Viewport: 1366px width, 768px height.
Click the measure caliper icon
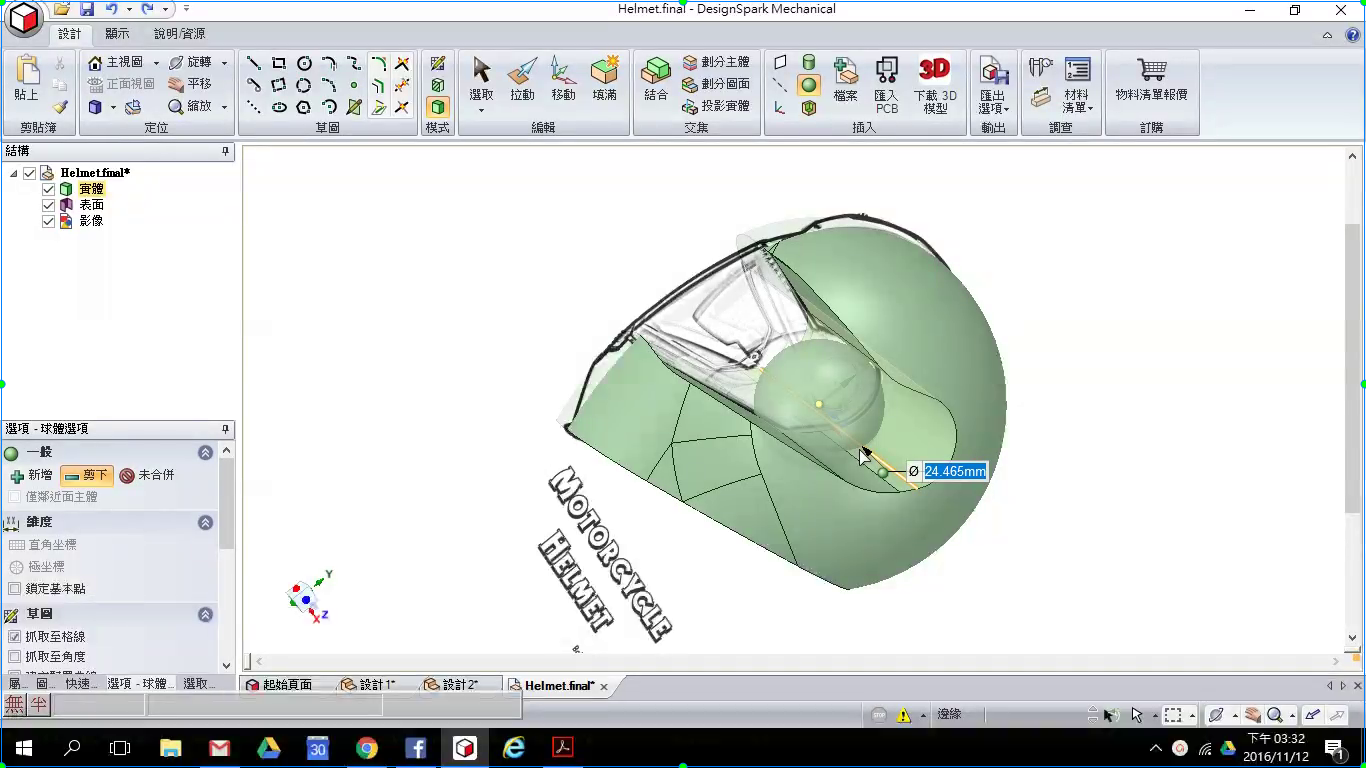click(x=1041, y=66)
